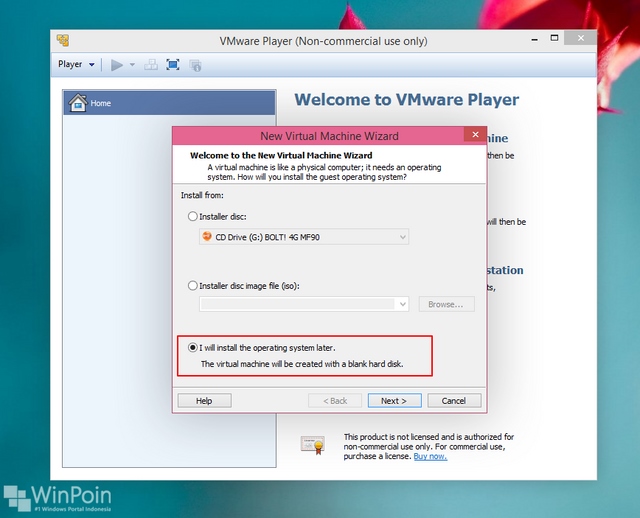This screenshot has width=640, height=518.
Task: Open the Player menu
Action: click(76, 64)
